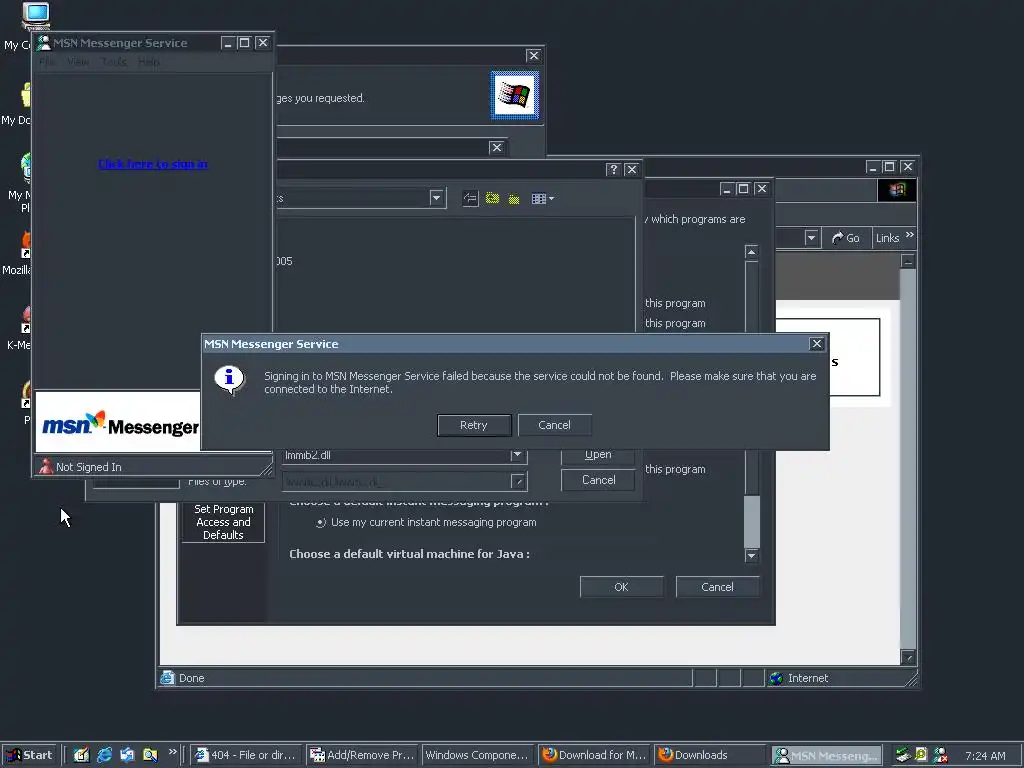The image size is (1024, 768).
Task: Click the Create New Folder icon
Action: [514, 199]
